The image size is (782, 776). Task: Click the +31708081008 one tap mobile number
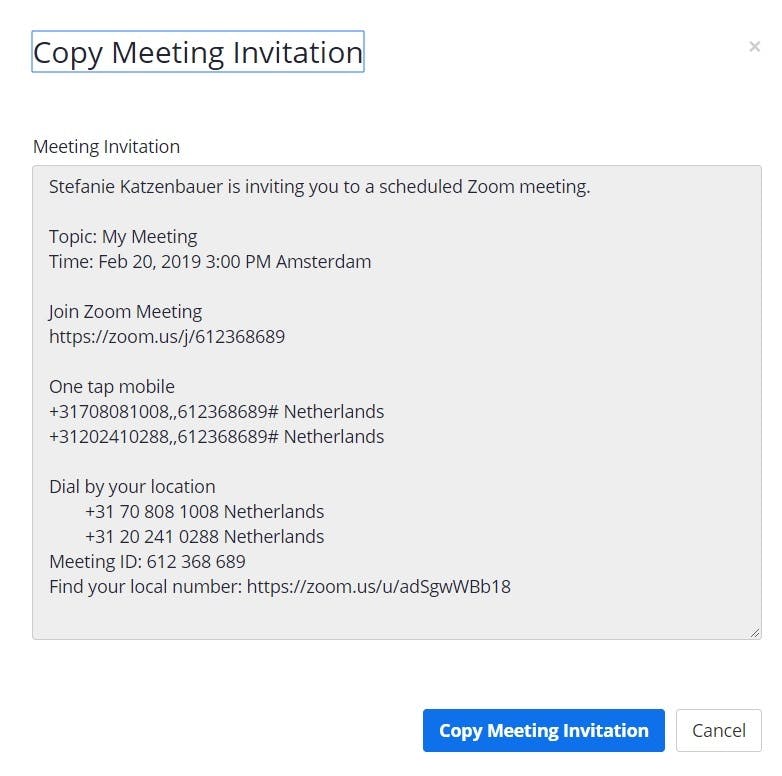click(x=216, y=411)
